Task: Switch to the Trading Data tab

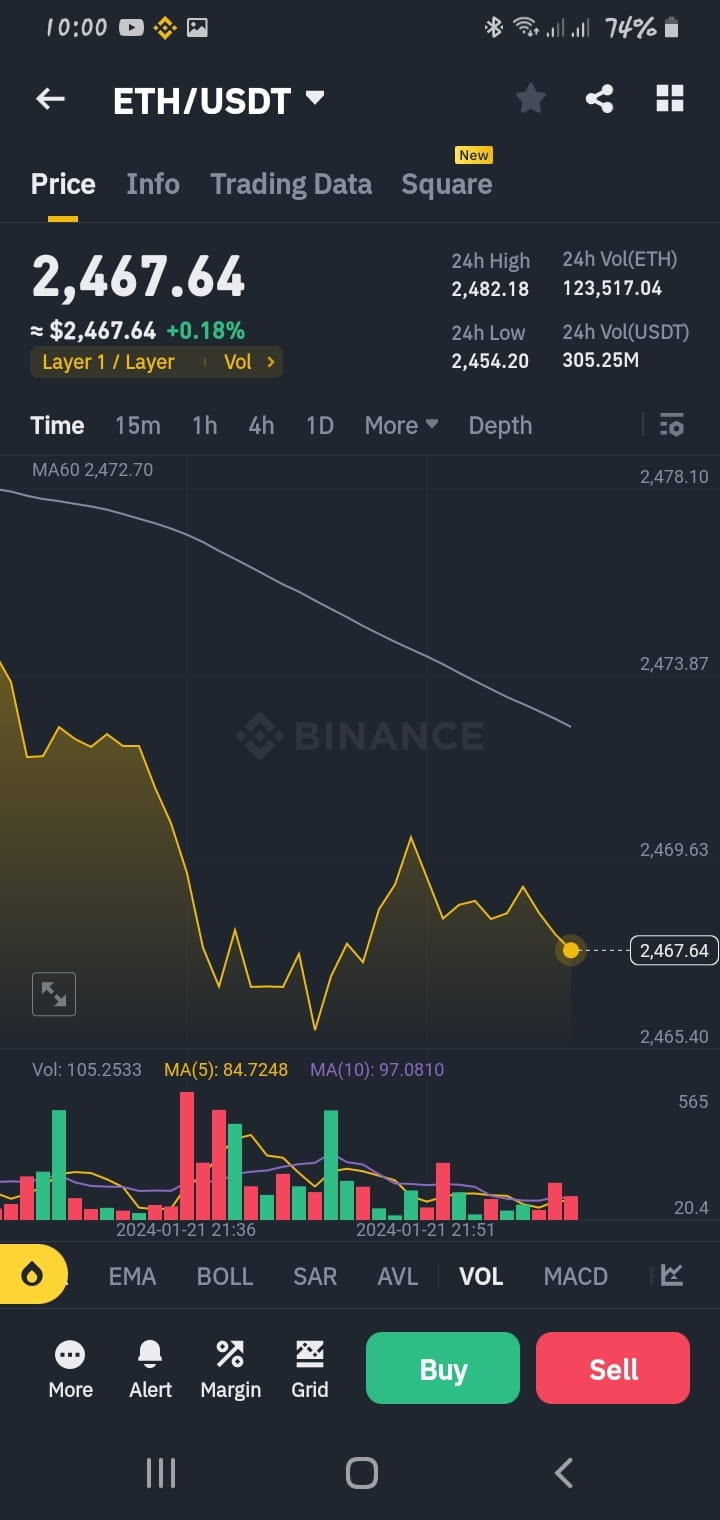Action: pos(291,183)
